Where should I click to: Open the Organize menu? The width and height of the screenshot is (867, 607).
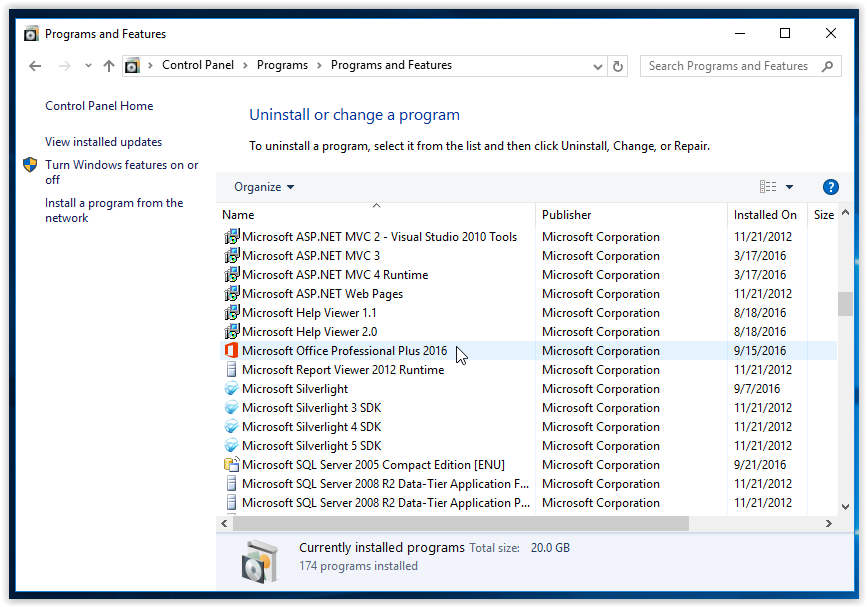coord(264,187)
